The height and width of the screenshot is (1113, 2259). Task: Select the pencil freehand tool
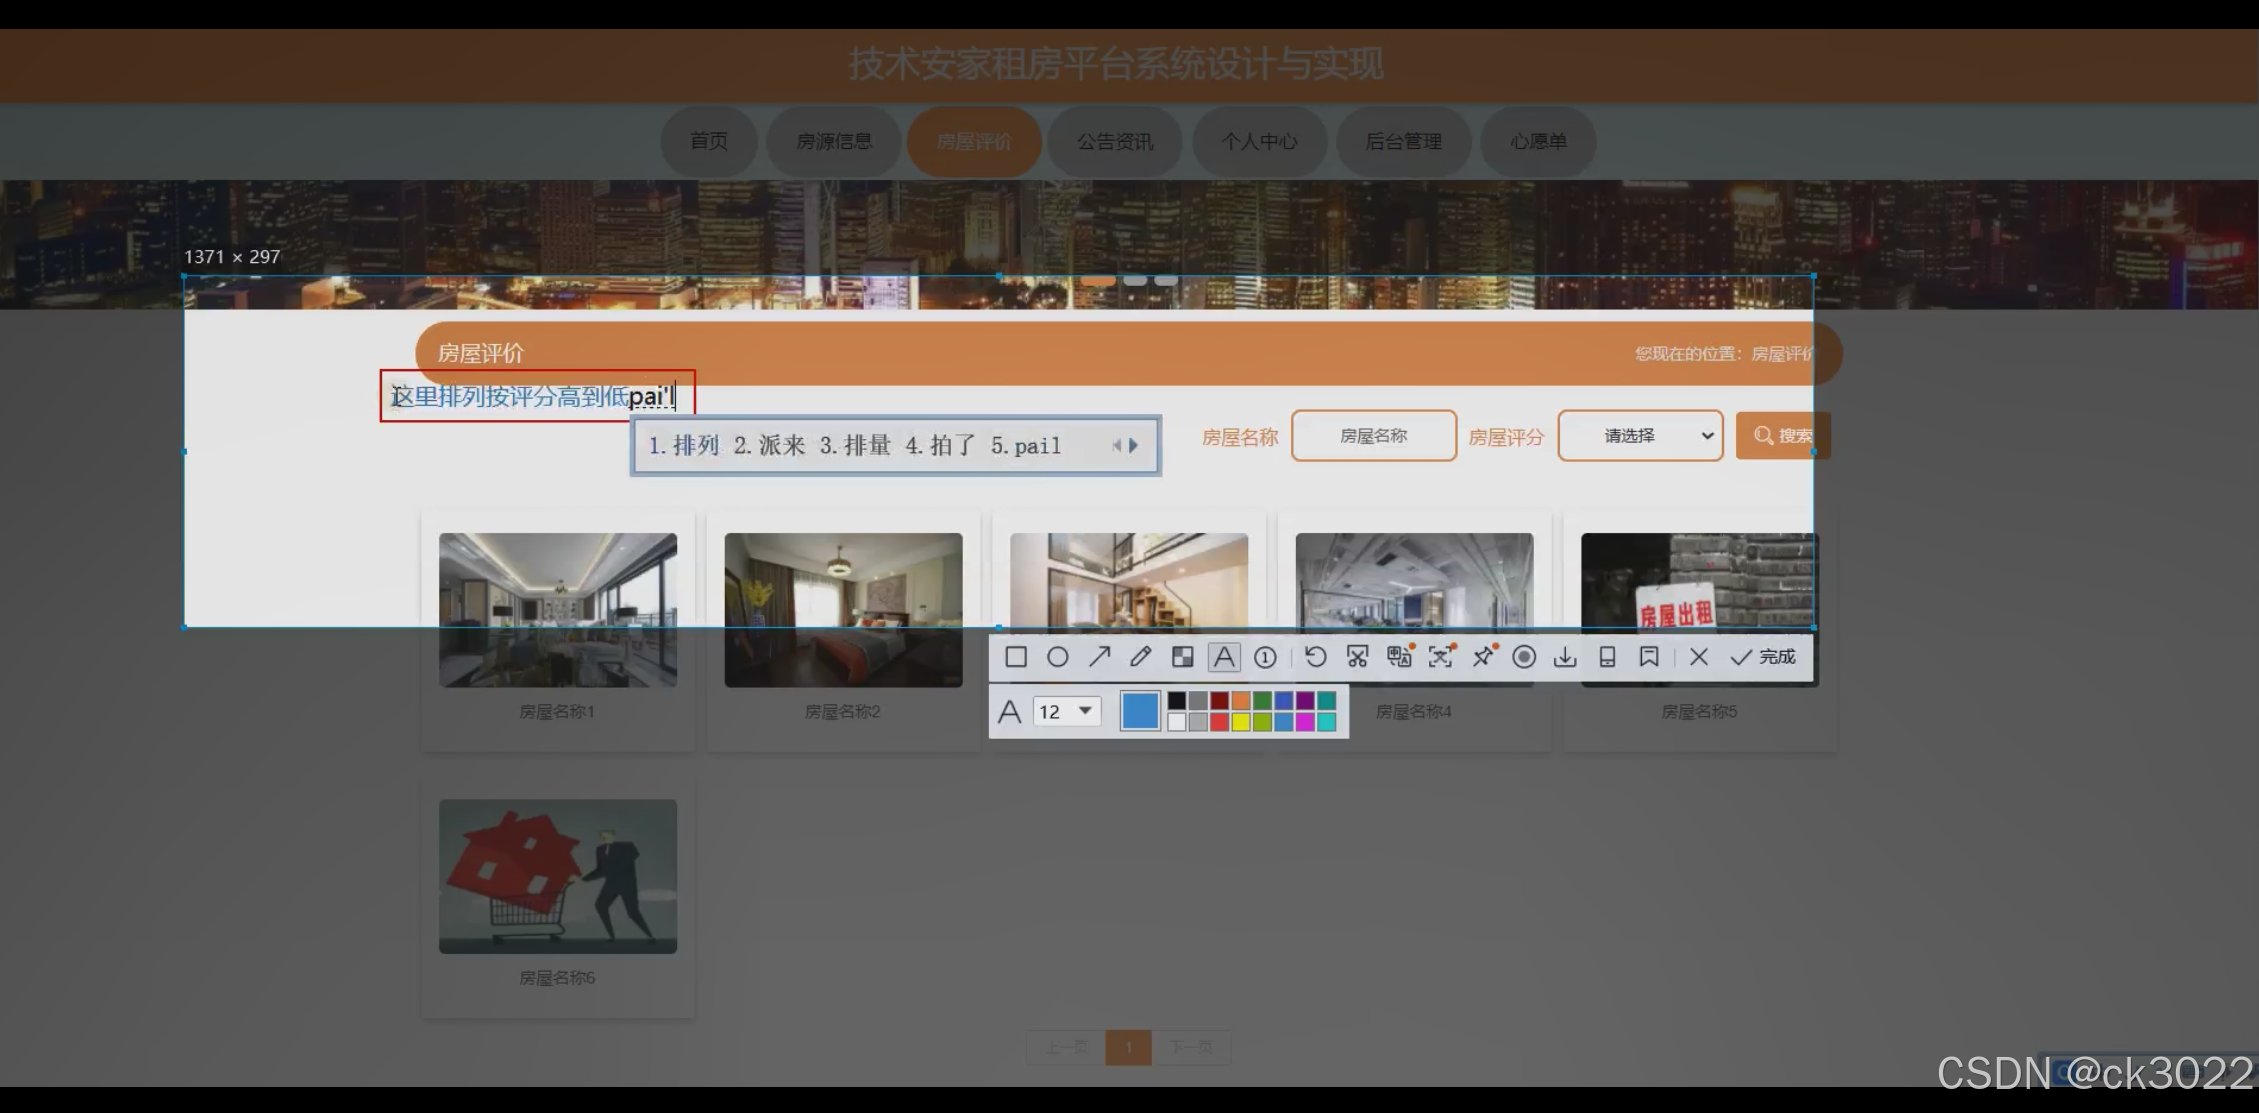[x=1140, y=657]
